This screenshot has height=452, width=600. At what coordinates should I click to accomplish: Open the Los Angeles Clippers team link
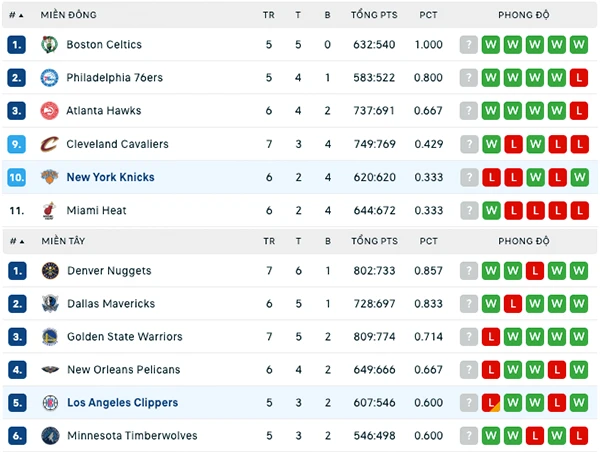[122, 403]
